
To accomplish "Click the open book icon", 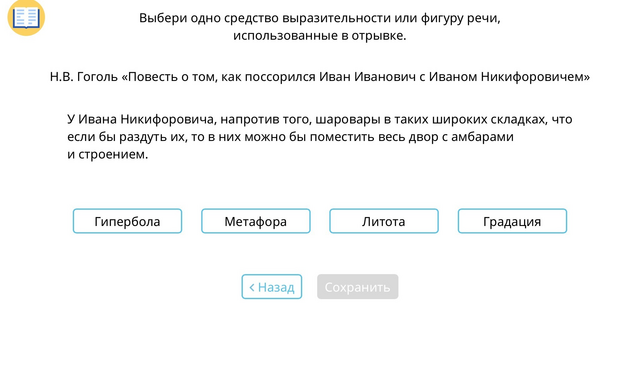I will 26,17.
